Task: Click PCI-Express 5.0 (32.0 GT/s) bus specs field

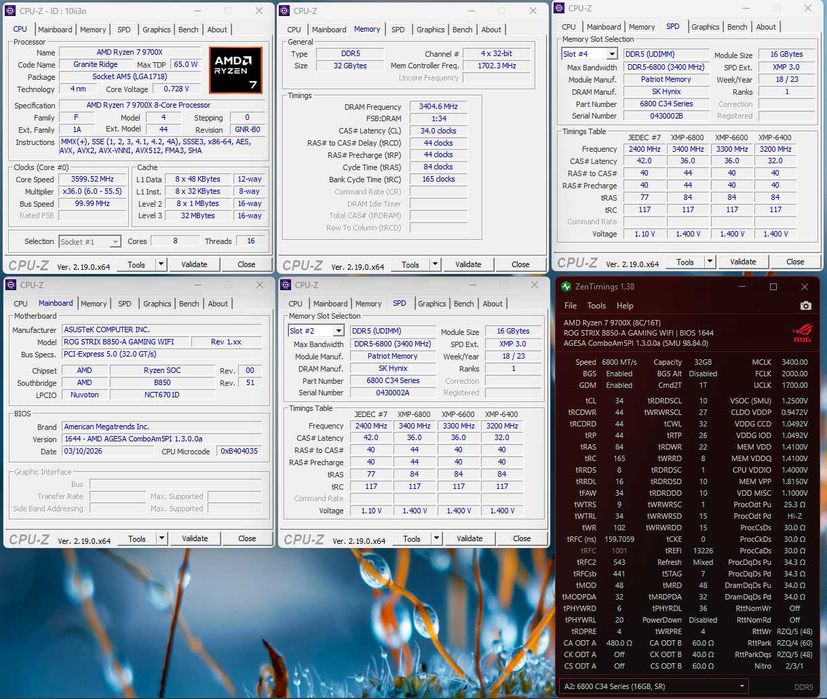Action: [161, 355]
